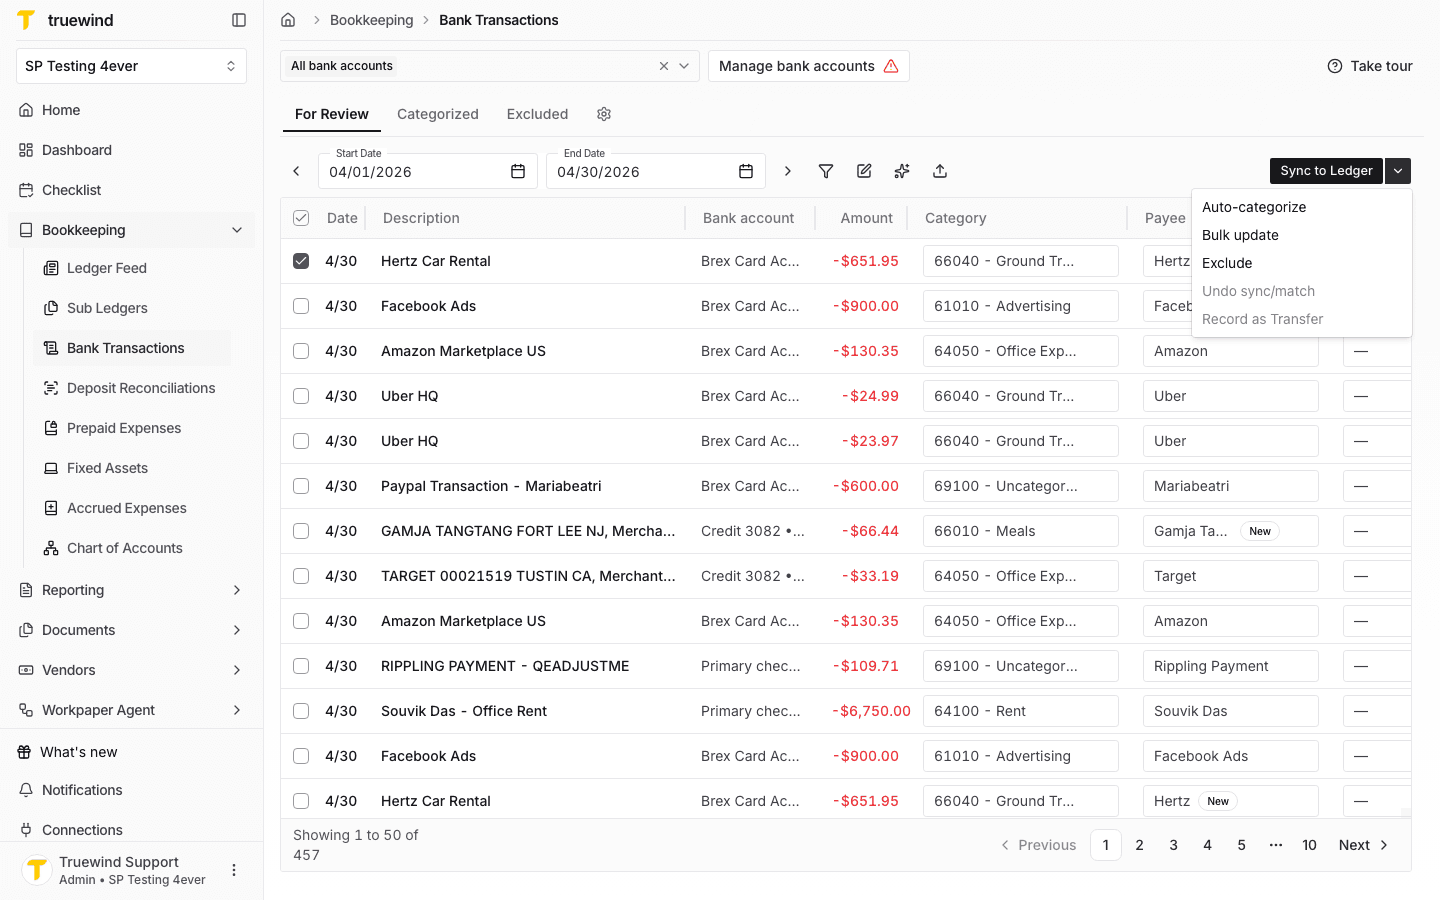Select the For Review tab

332,114
